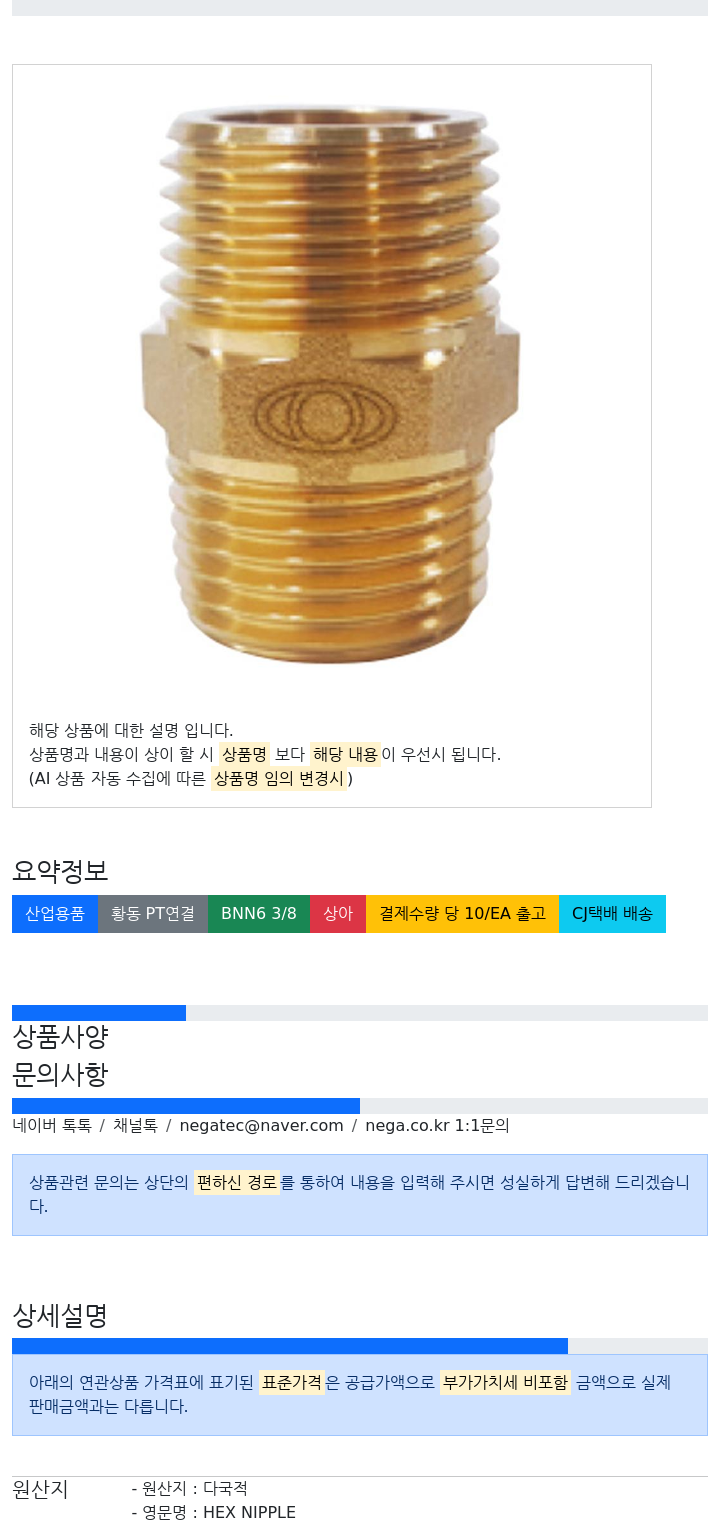The width and height of the screenshot is (720, 1525).
Task: Open the nega.co.kr 1:1문의 link
Action: (437, 1125)
